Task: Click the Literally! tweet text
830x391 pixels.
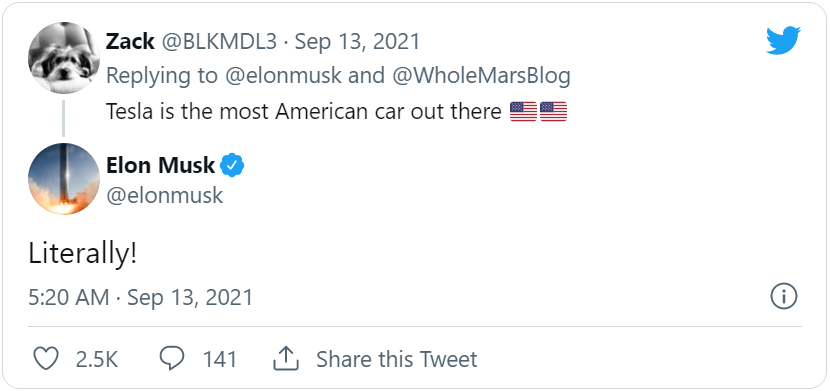Action: pos(83,254)
